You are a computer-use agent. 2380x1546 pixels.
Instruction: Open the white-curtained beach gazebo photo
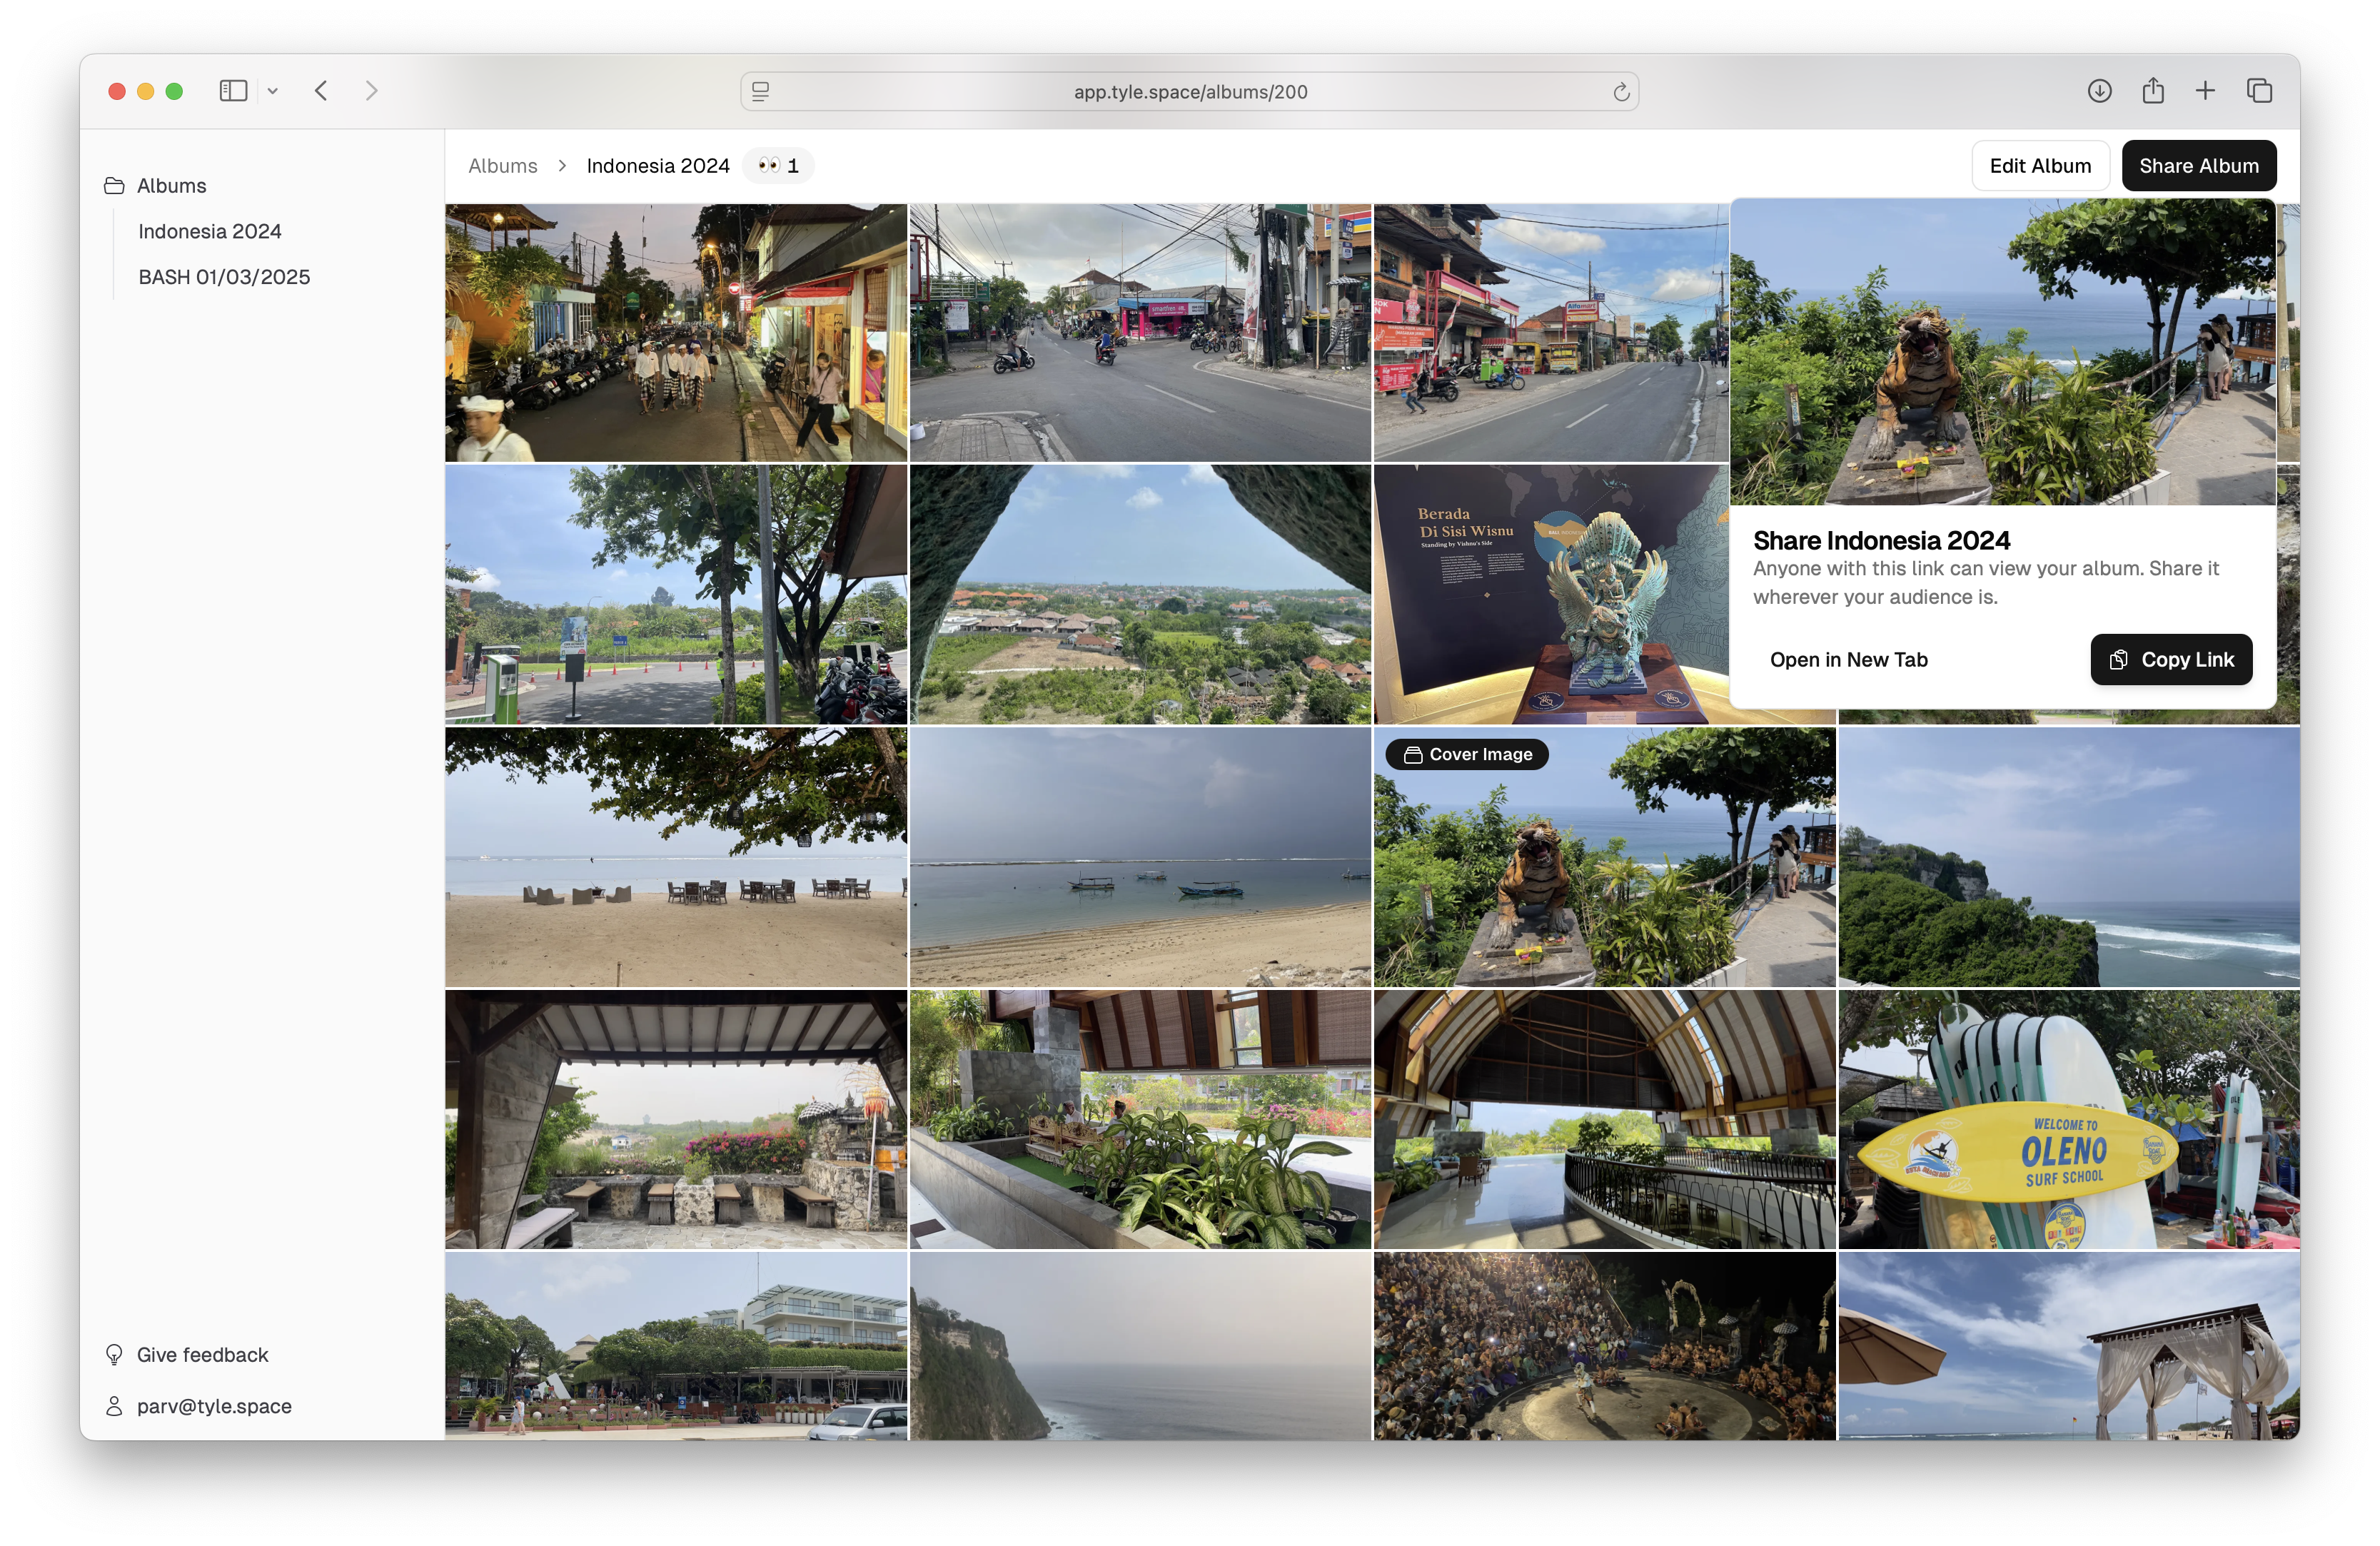pyautogui.click(x=2069, y=1347)
